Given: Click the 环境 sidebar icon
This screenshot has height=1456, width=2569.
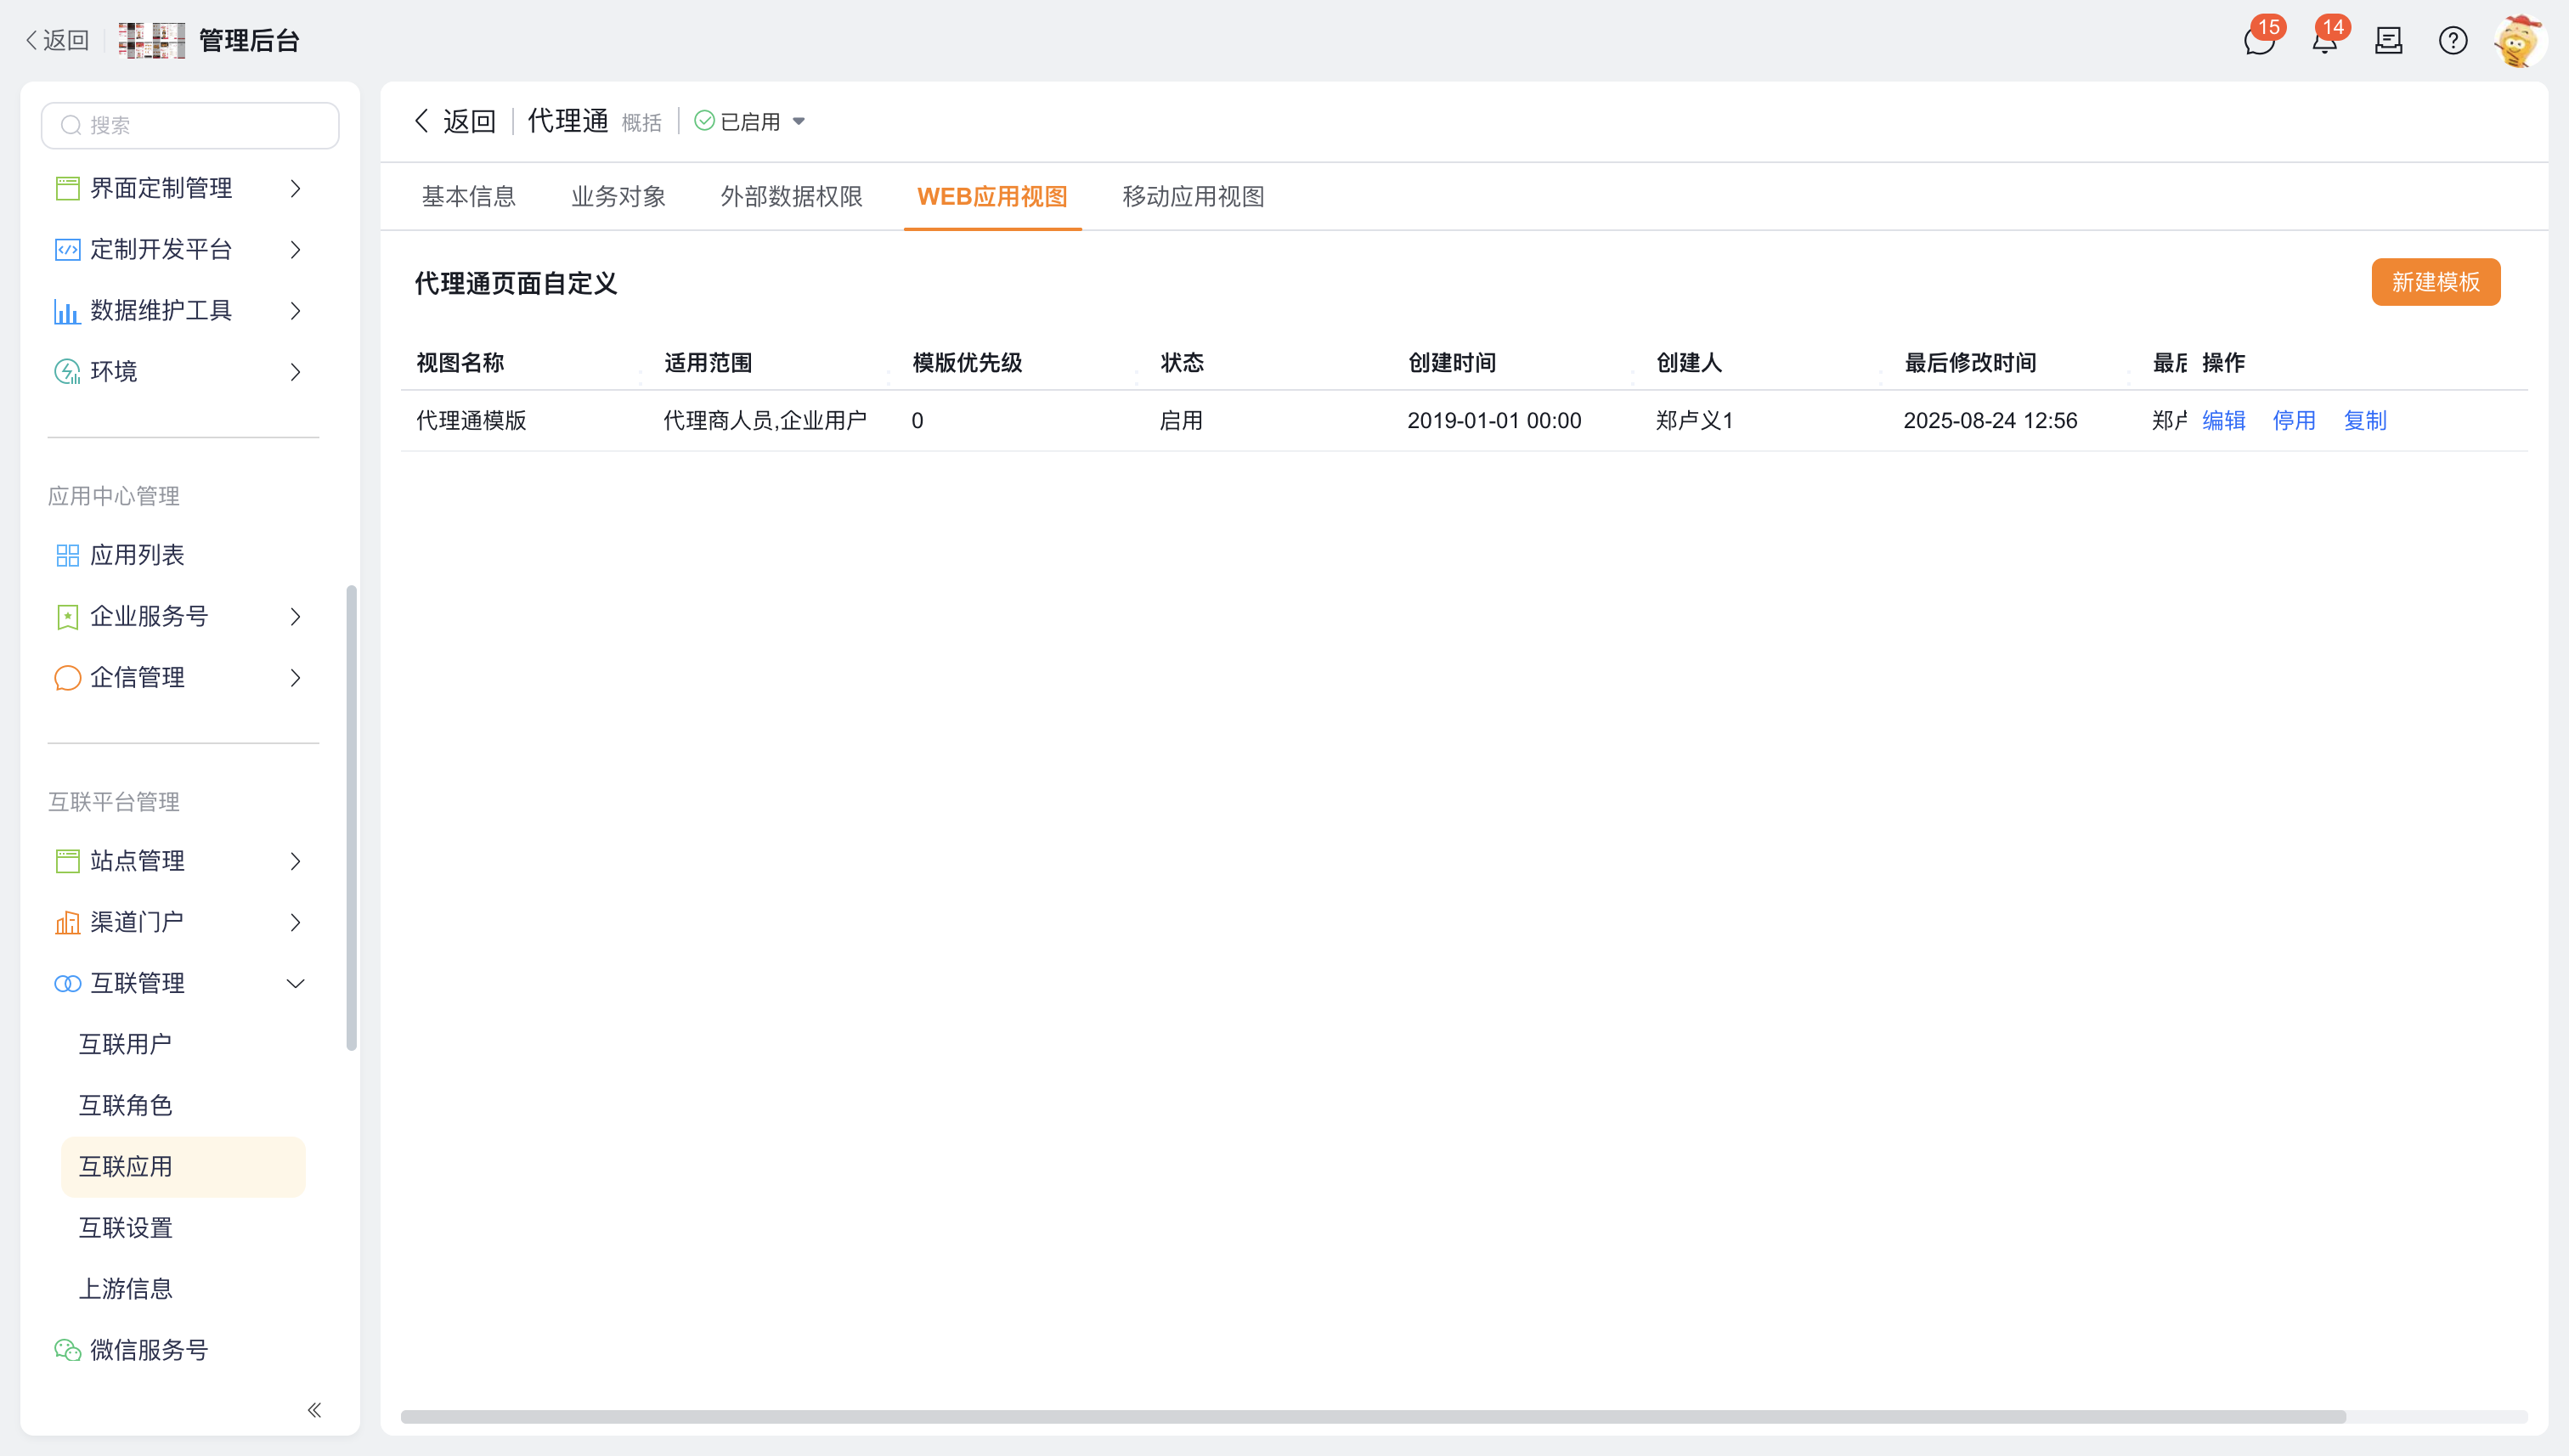Looking at the screenshot, I should [67, 372].
